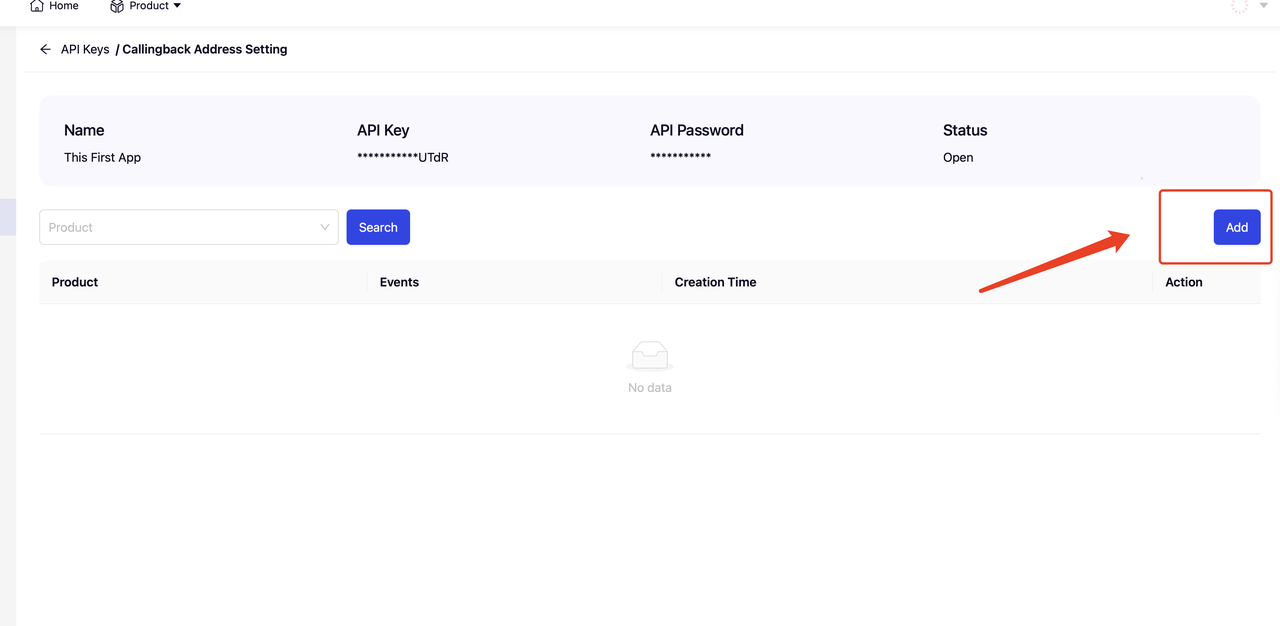Click the This First App name text
This screenshot has height=626, width=1280.
pos(102,157)
